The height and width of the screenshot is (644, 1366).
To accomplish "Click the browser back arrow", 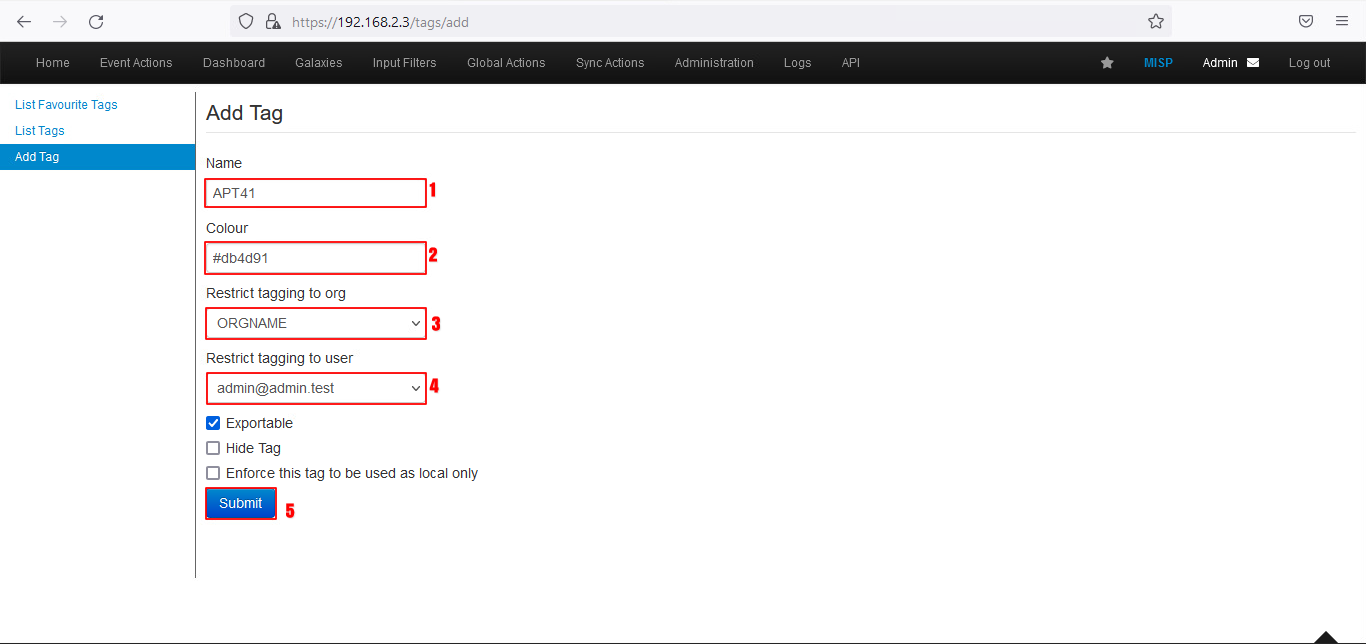I will (x=24, y=21).
